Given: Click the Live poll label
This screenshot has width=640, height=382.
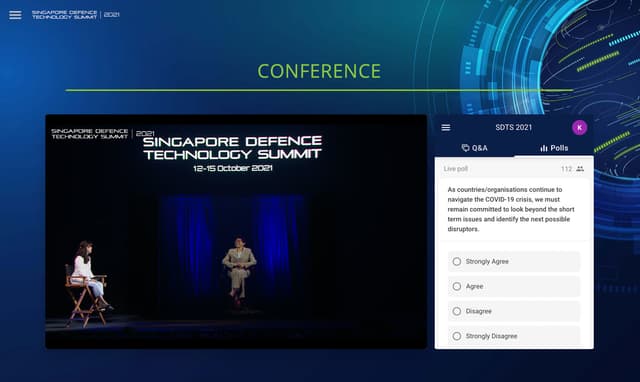Looking at the screenshot, I should (456, 169).
